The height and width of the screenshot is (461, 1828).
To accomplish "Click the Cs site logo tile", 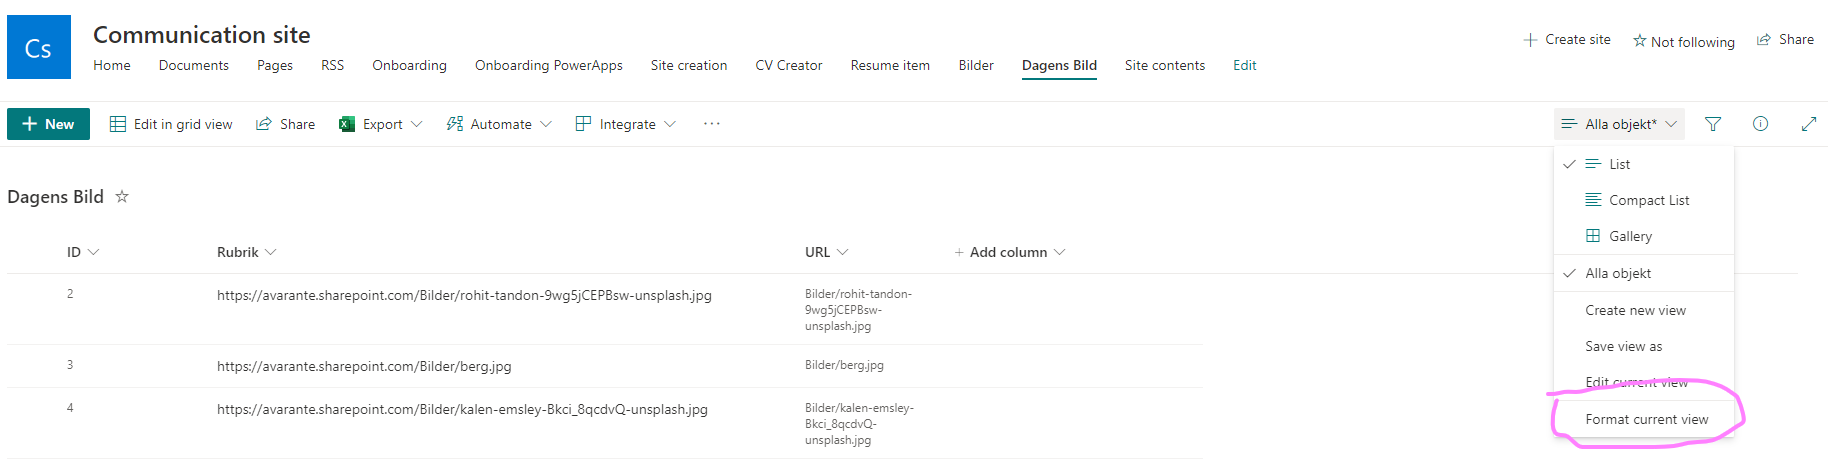I will point(39,47).
